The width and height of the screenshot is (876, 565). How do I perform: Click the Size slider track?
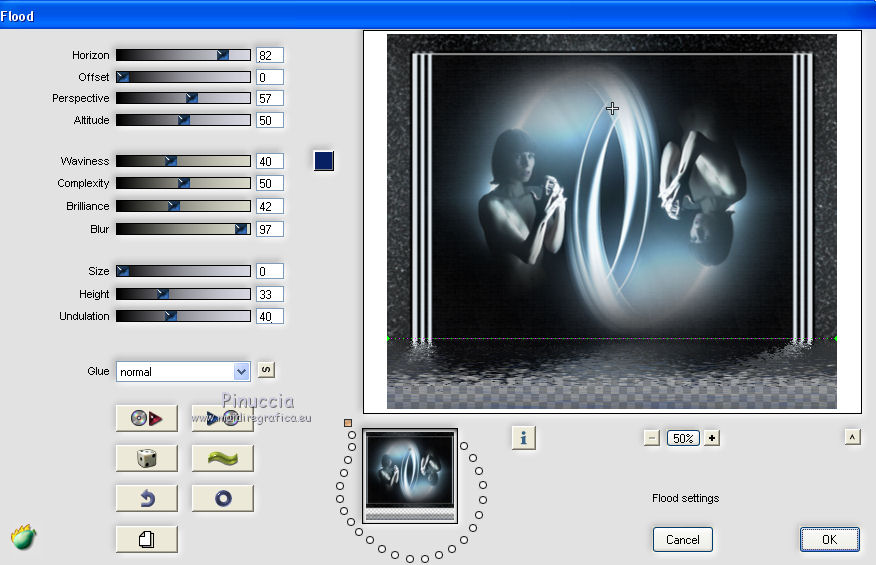click(x=183, y=271)
